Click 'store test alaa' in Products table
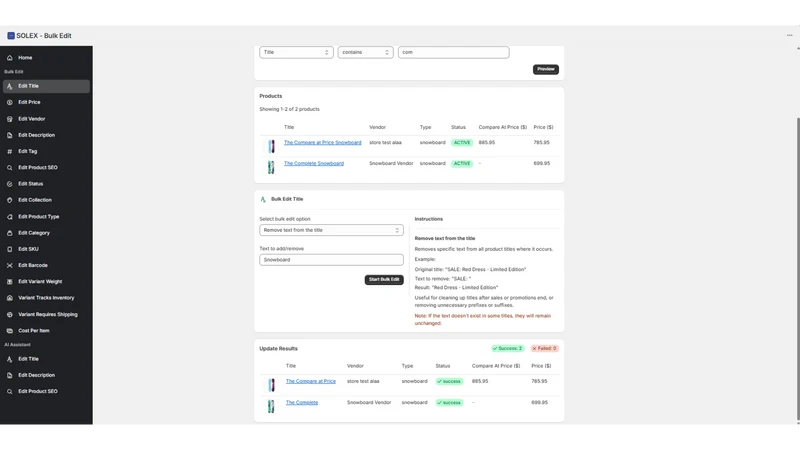The width and height of the screenshot is (800, 450). 385,142
